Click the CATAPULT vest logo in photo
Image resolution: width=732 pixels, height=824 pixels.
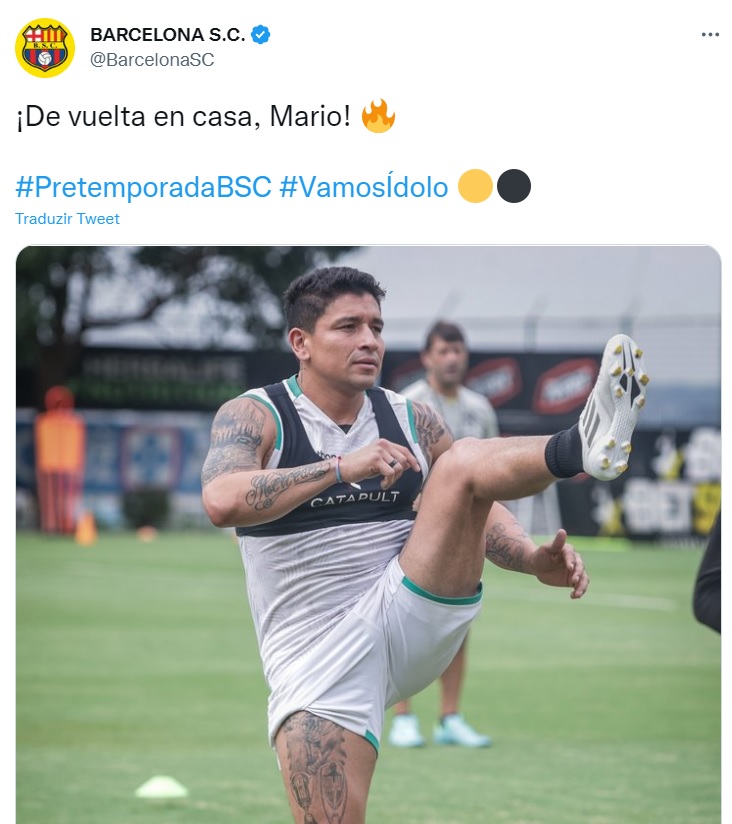click(x=355, y=498)
